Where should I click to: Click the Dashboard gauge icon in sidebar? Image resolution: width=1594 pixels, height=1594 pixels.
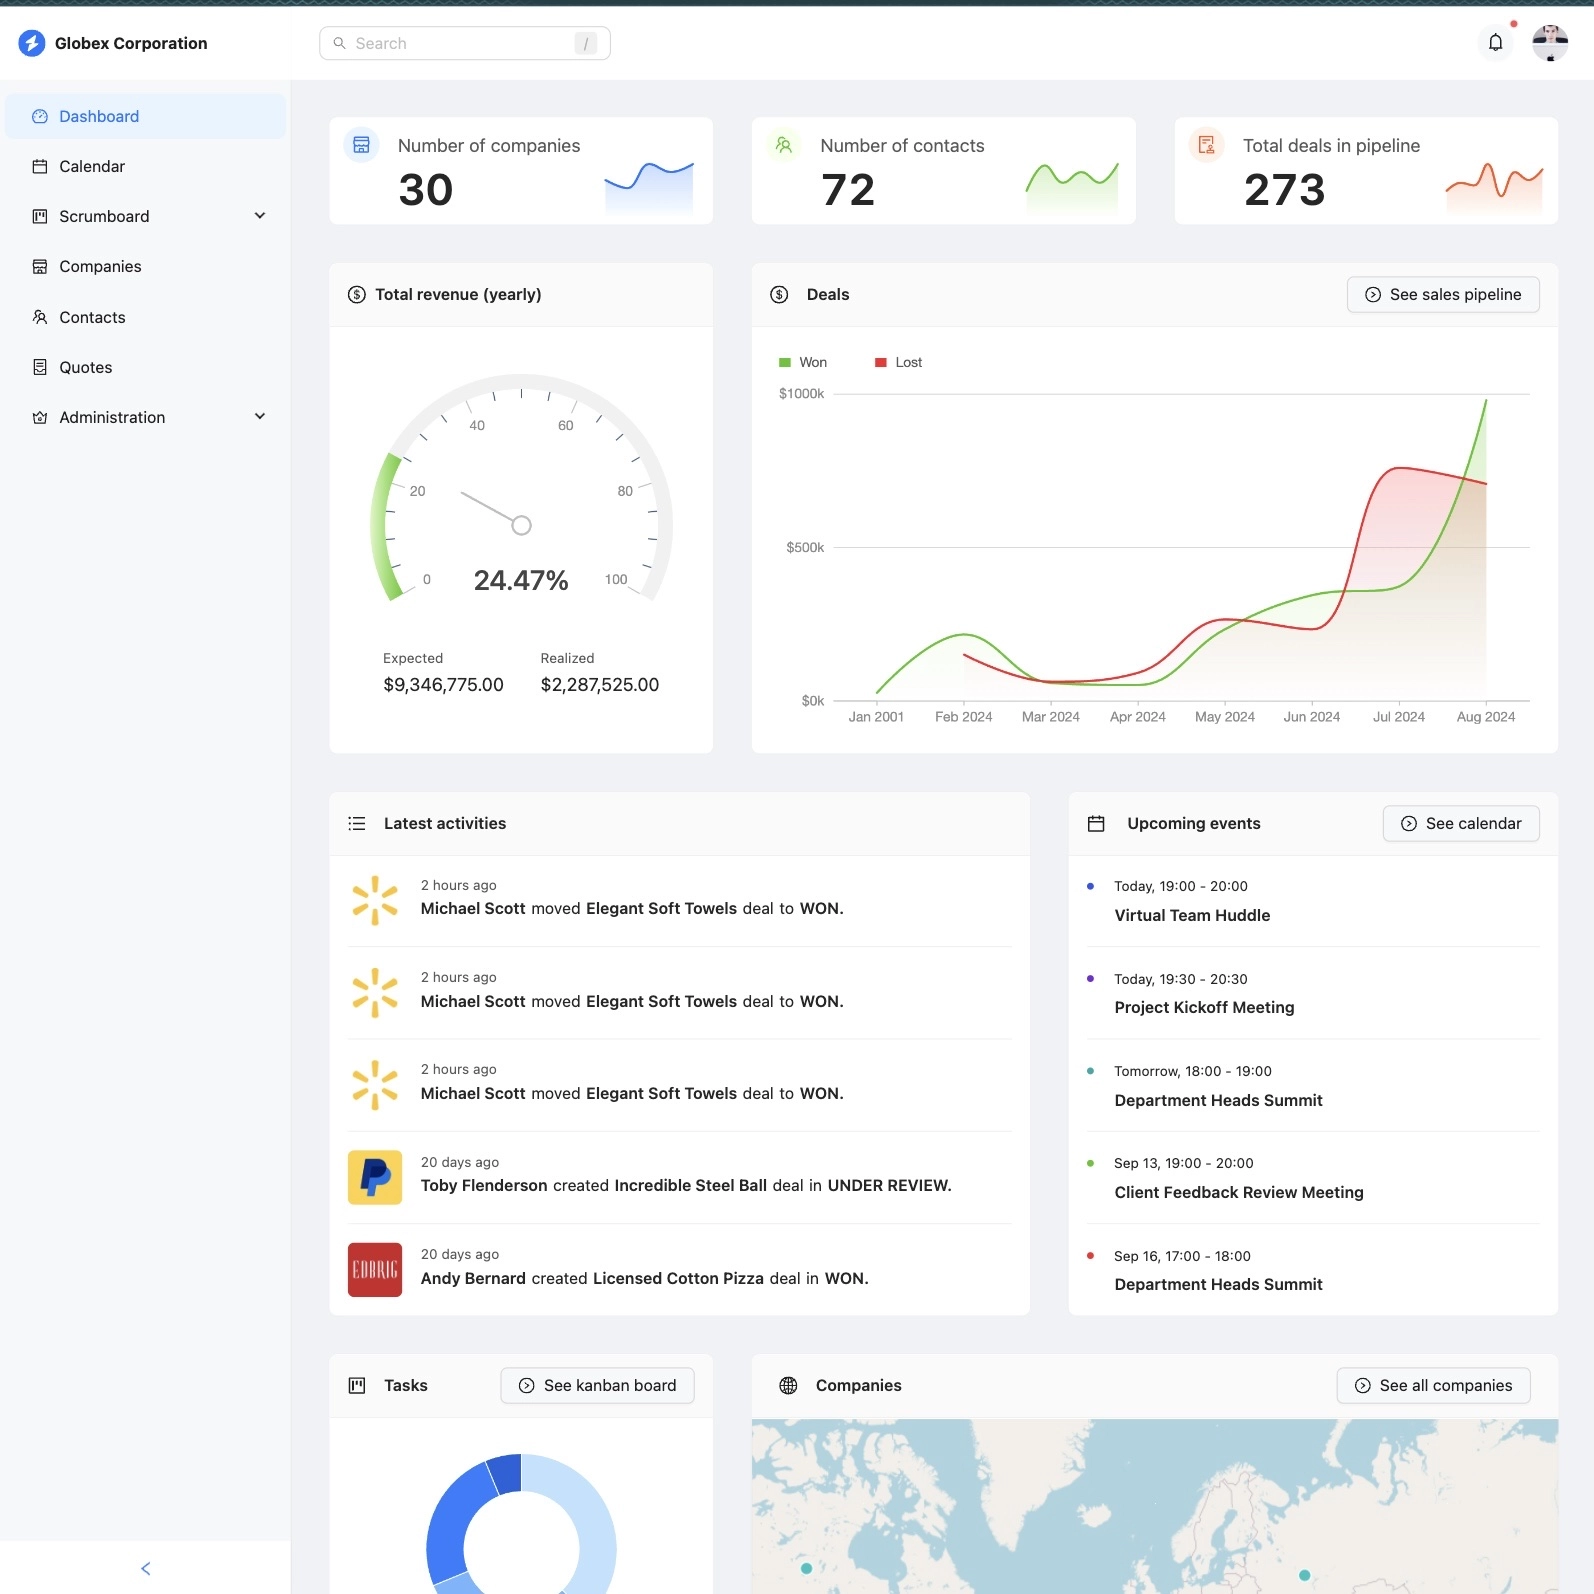click(40, 116)
